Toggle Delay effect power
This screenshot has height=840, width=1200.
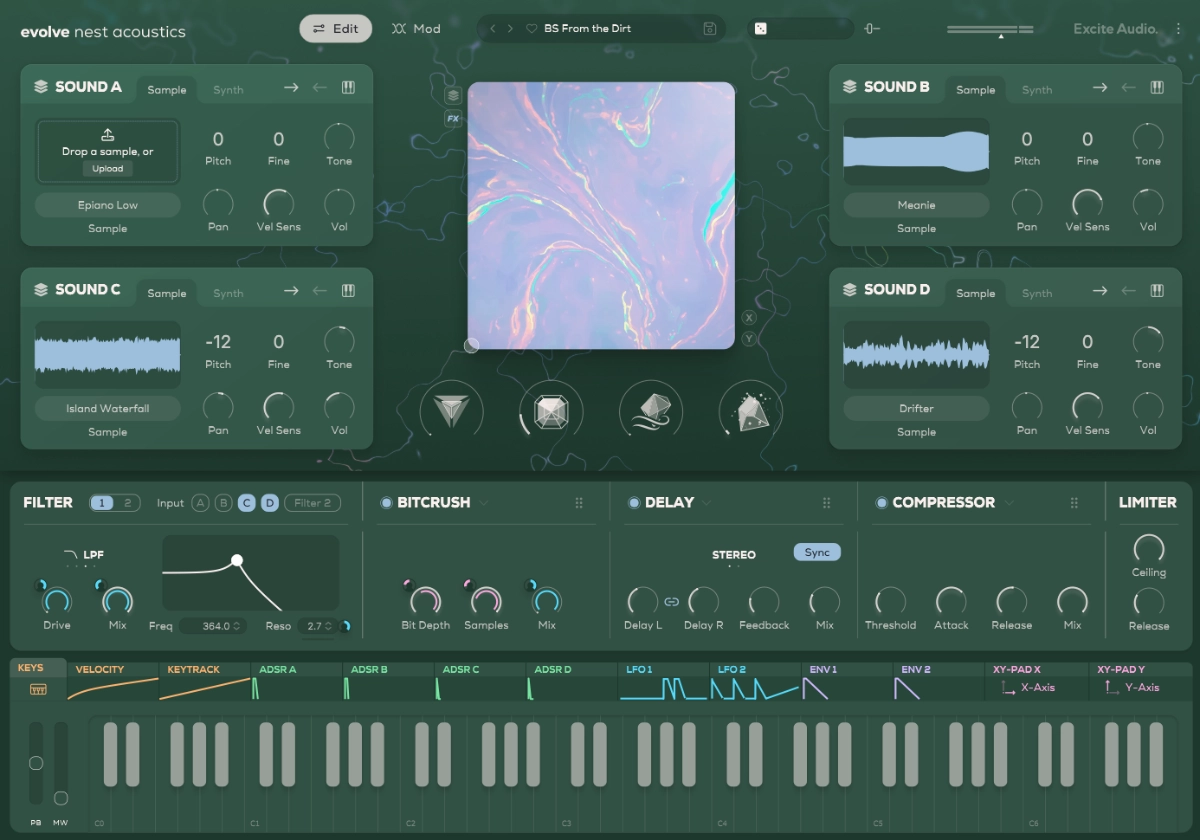tap(634, 503)
